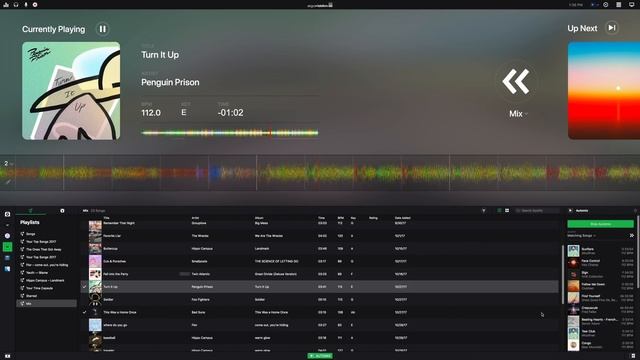Select the Soldier track by Foo Fighters
This screenshot has width=640, height=360.
(320, 299)
